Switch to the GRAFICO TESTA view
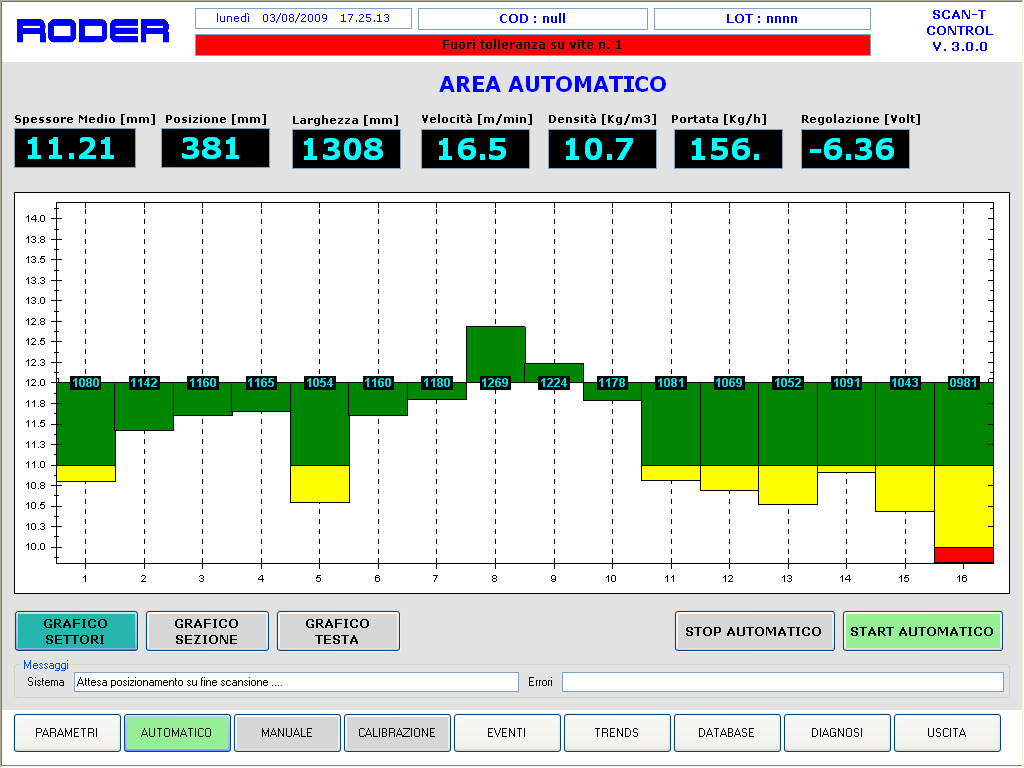This screenshot has height=768, width=1024. point(338,631)
